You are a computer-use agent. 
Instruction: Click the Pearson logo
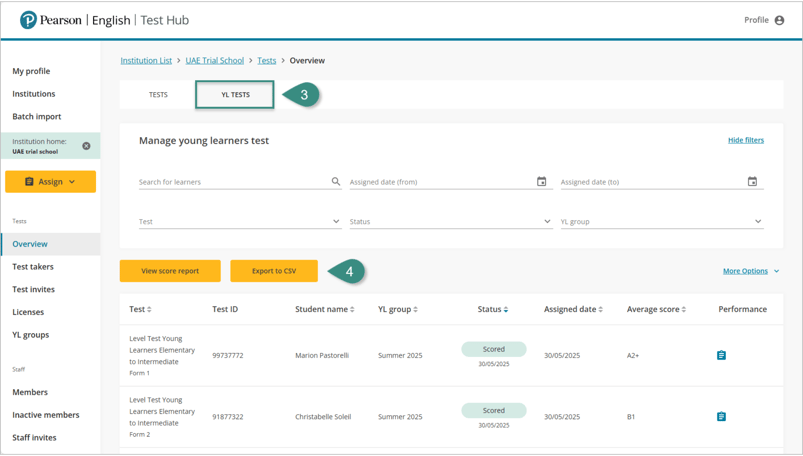29,20
